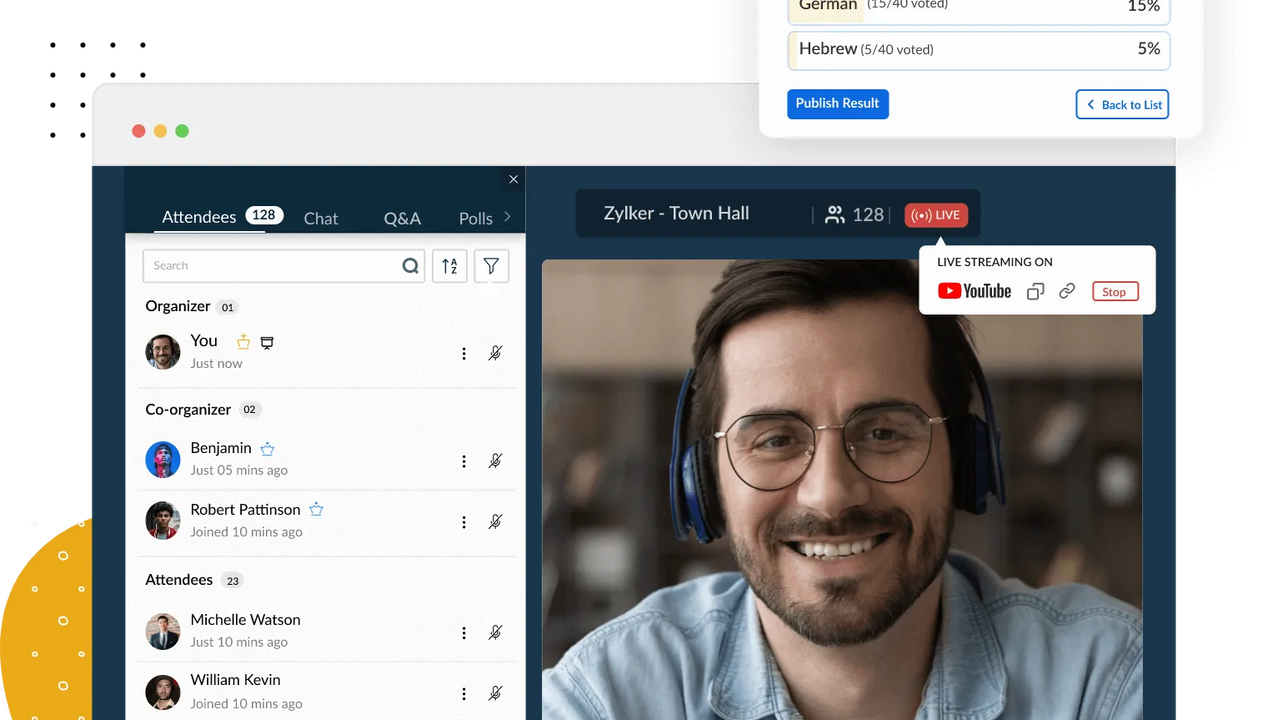Click Robert Pattinson's avatar
Screen dimensions: 1278x720
coord(163,521)
